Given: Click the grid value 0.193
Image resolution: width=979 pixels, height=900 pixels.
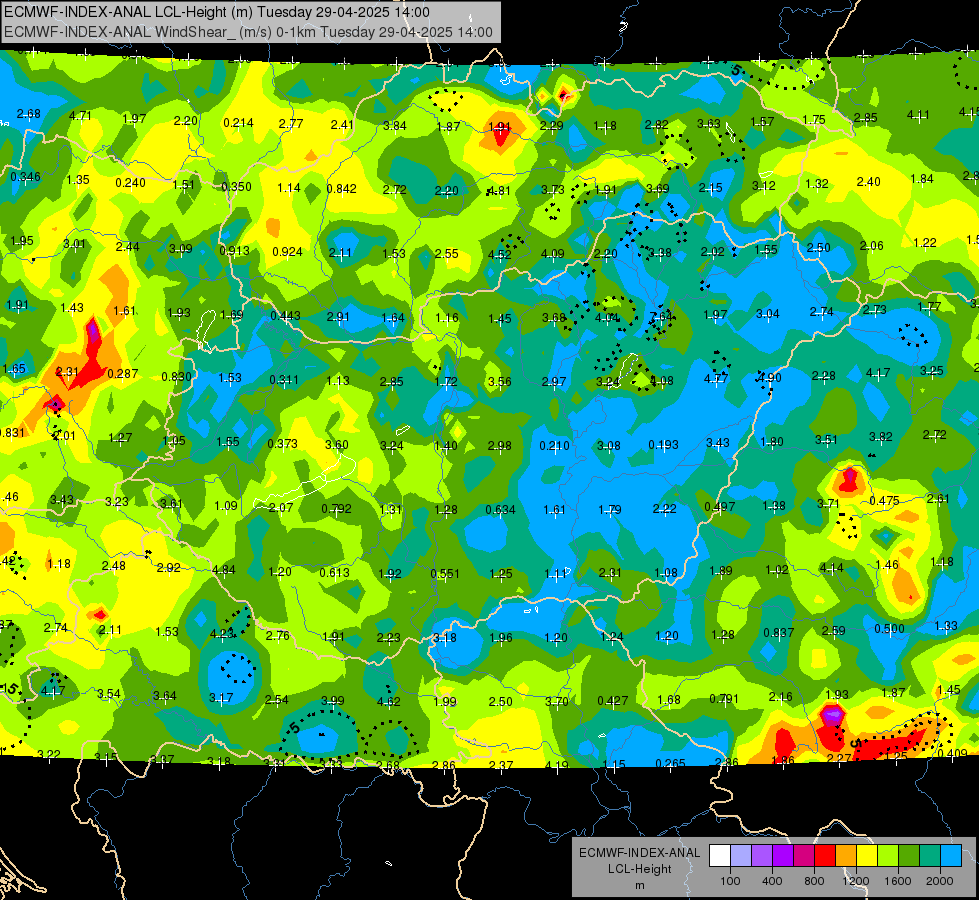Looking at the screenshot, I should [x=663, y=445].
